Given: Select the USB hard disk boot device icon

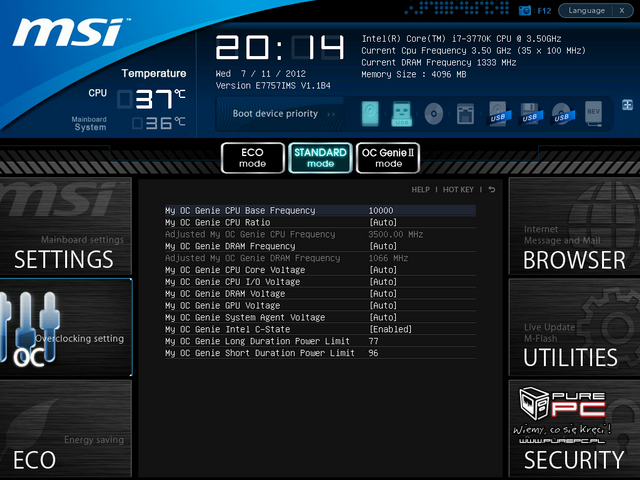Looking at the screenshot, I should 499,114.
